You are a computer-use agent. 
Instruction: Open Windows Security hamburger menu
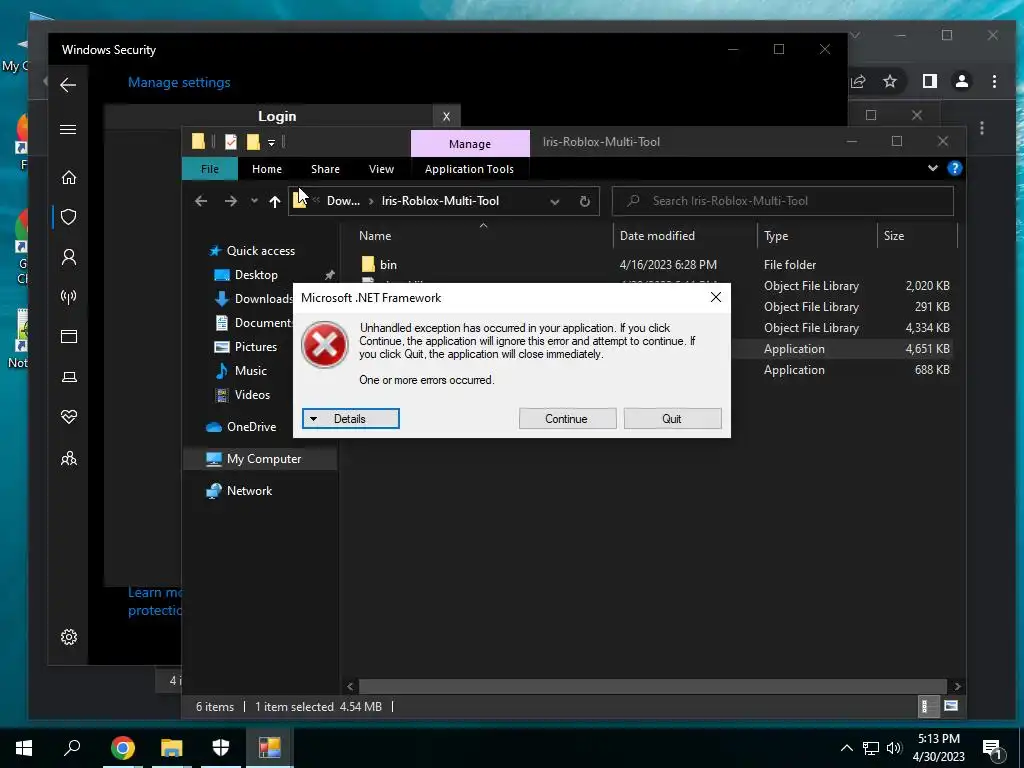68,129
